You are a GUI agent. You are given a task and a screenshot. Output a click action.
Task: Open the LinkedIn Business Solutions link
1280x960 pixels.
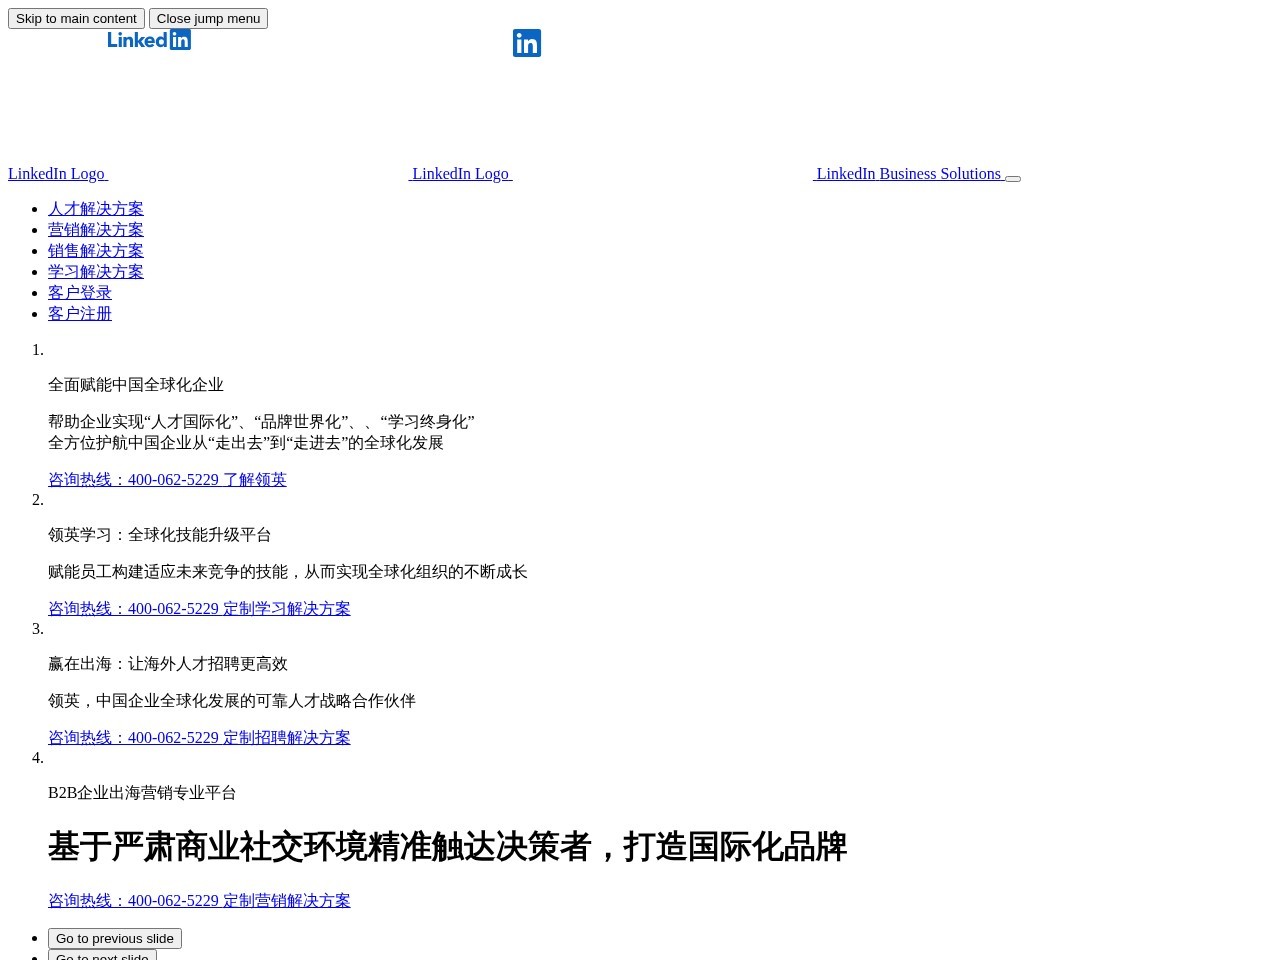point(908,174)
